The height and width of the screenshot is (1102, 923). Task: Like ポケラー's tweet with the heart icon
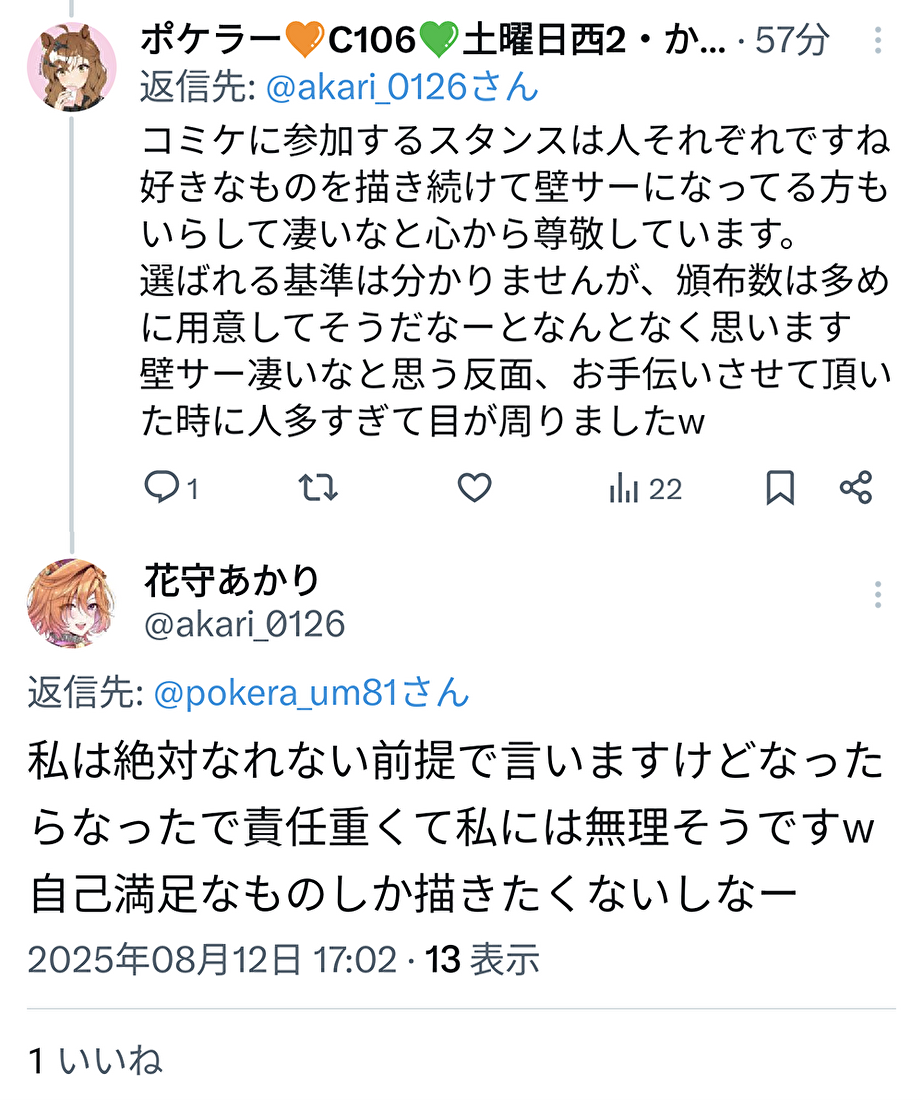474,488
